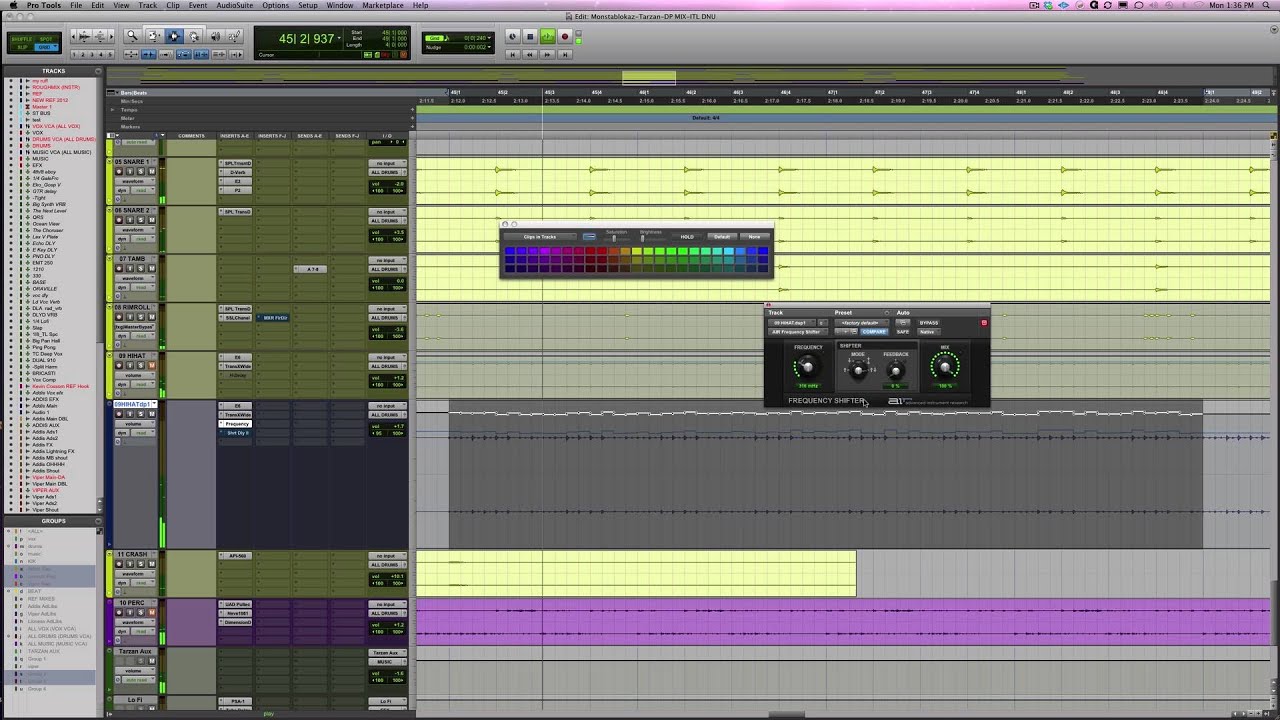The width and height of the screenshot is (1280, 720).
Task: Pick the bright yellow swatch in color palette
Action: (x=636, y=251)
